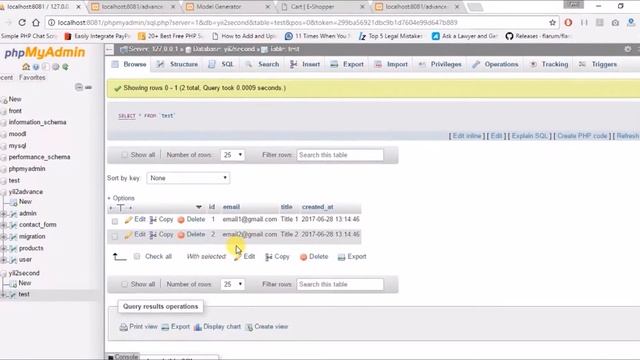Expand the test table node in yii2second
The image size is (640, 360).
(x=4, y=294)
